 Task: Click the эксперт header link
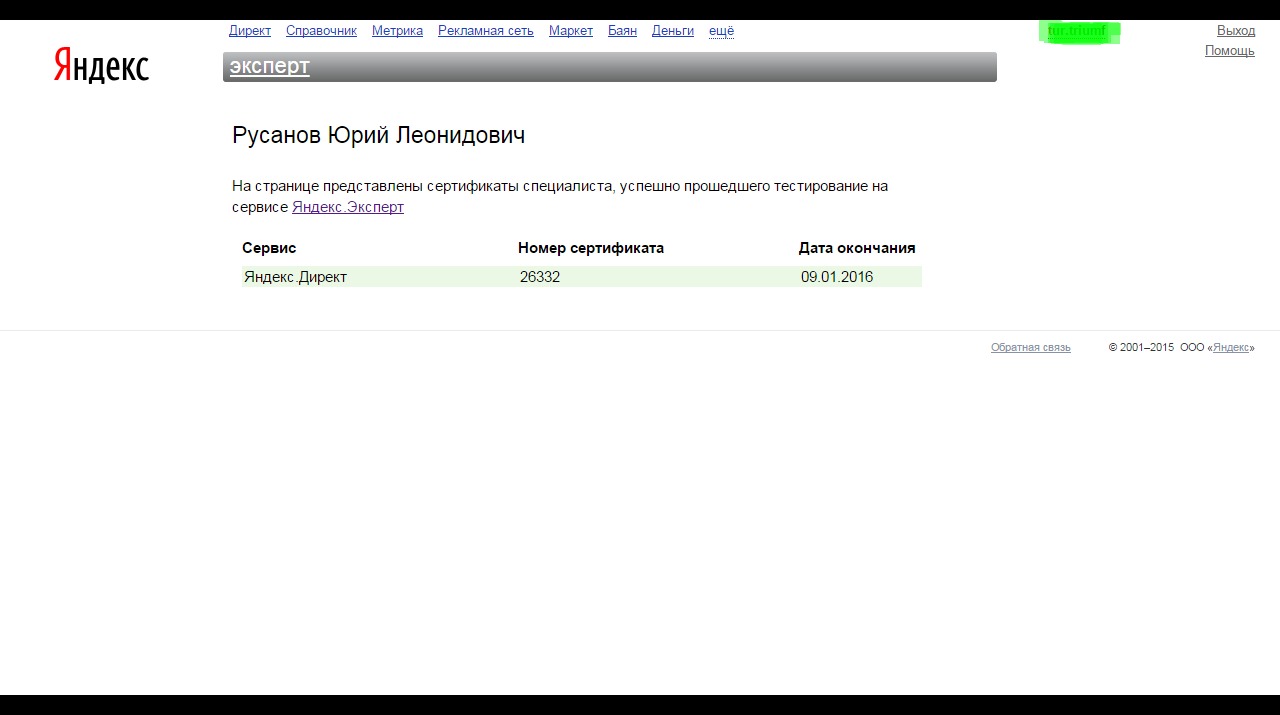point(268,66)
